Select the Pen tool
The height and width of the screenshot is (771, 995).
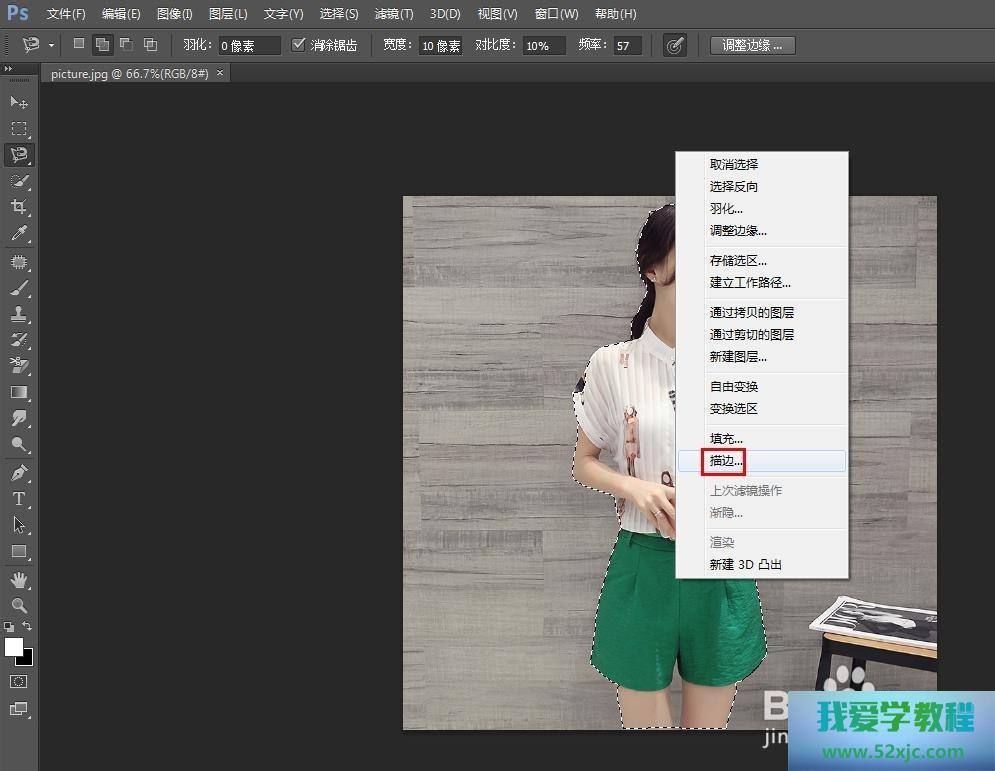tap(18, 473)
